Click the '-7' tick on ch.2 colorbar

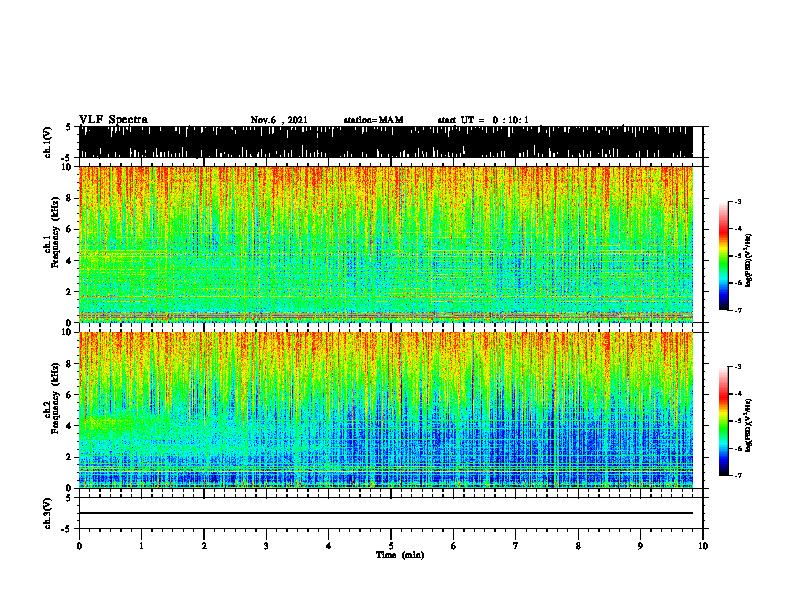click(737, 475)
